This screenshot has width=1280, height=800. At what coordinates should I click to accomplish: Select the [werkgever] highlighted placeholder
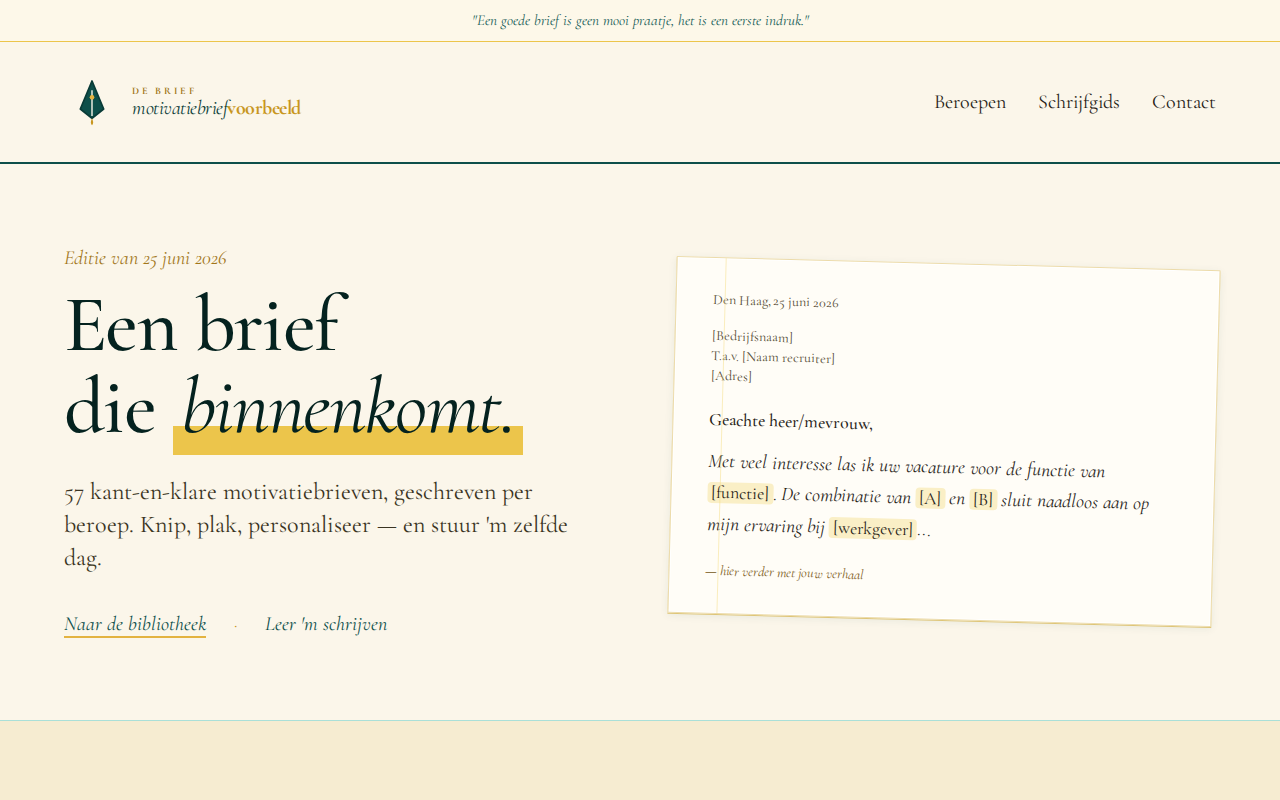pos(872,528)
